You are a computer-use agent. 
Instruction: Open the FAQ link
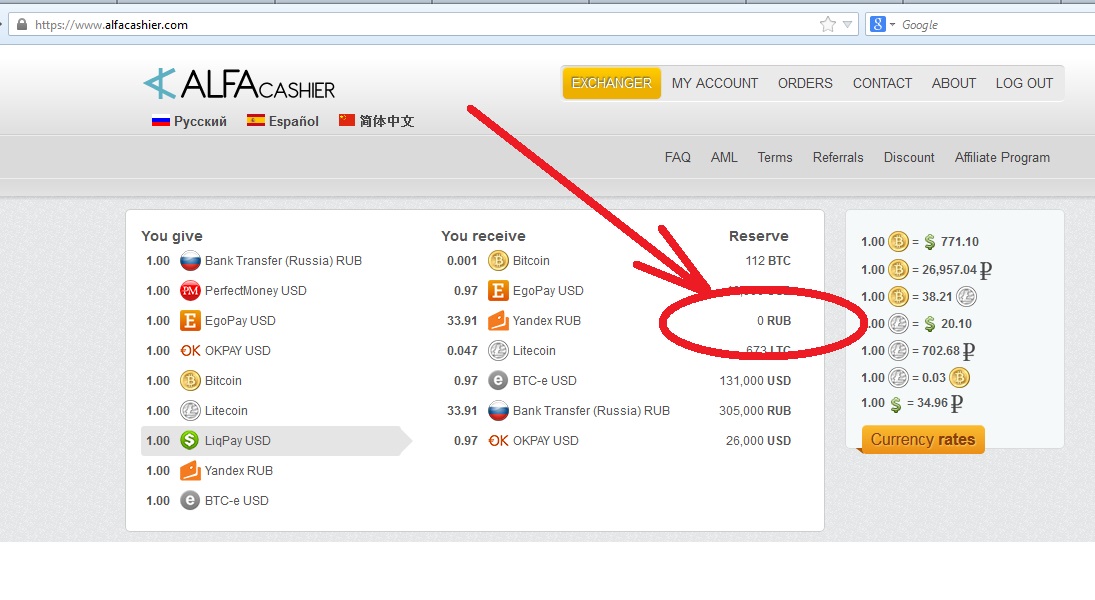(x=677, y=157)
